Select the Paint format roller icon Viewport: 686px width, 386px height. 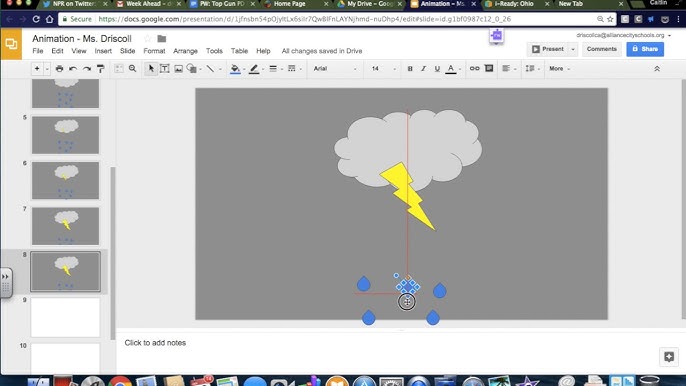[101, 69]
